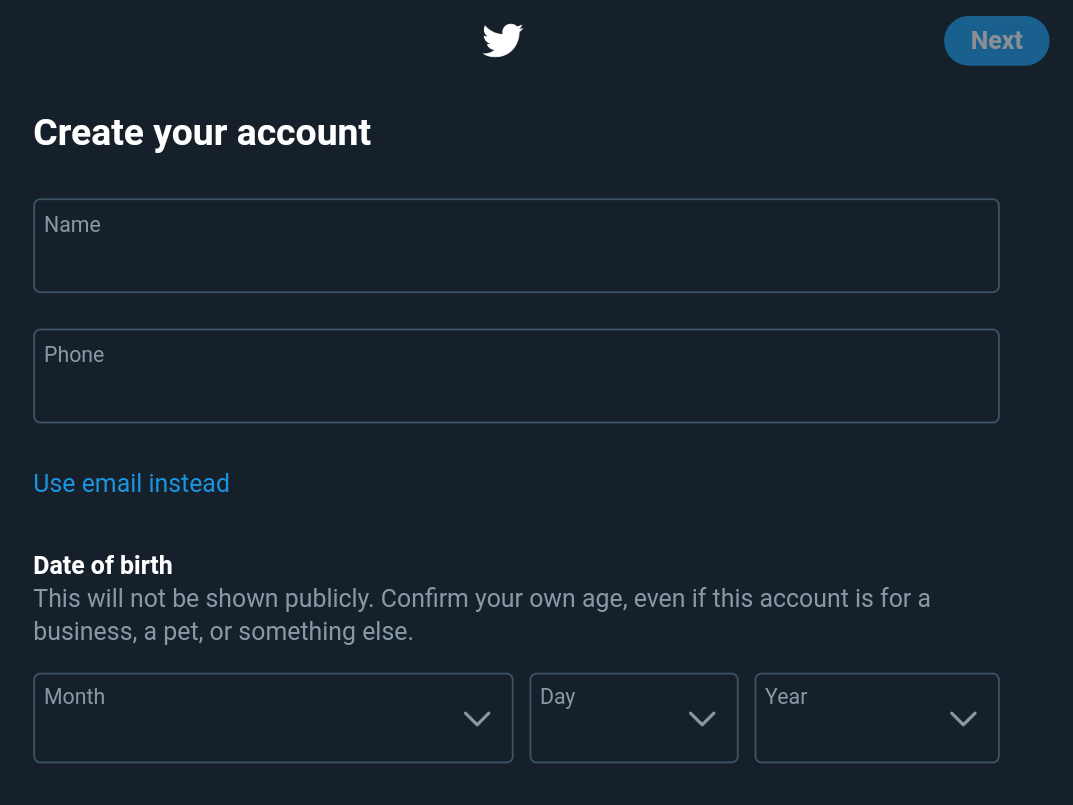Click the 'business, a pet, or something else' line
The height and width of the screenshot is (805, 1073).
pyautogui.click(x=223, y=632)
